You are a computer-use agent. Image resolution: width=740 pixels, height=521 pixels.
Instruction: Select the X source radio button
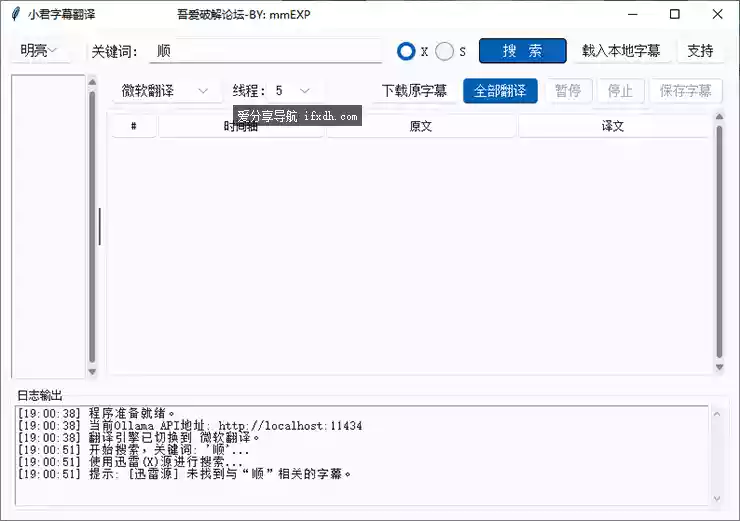click(x=406, y=51)
